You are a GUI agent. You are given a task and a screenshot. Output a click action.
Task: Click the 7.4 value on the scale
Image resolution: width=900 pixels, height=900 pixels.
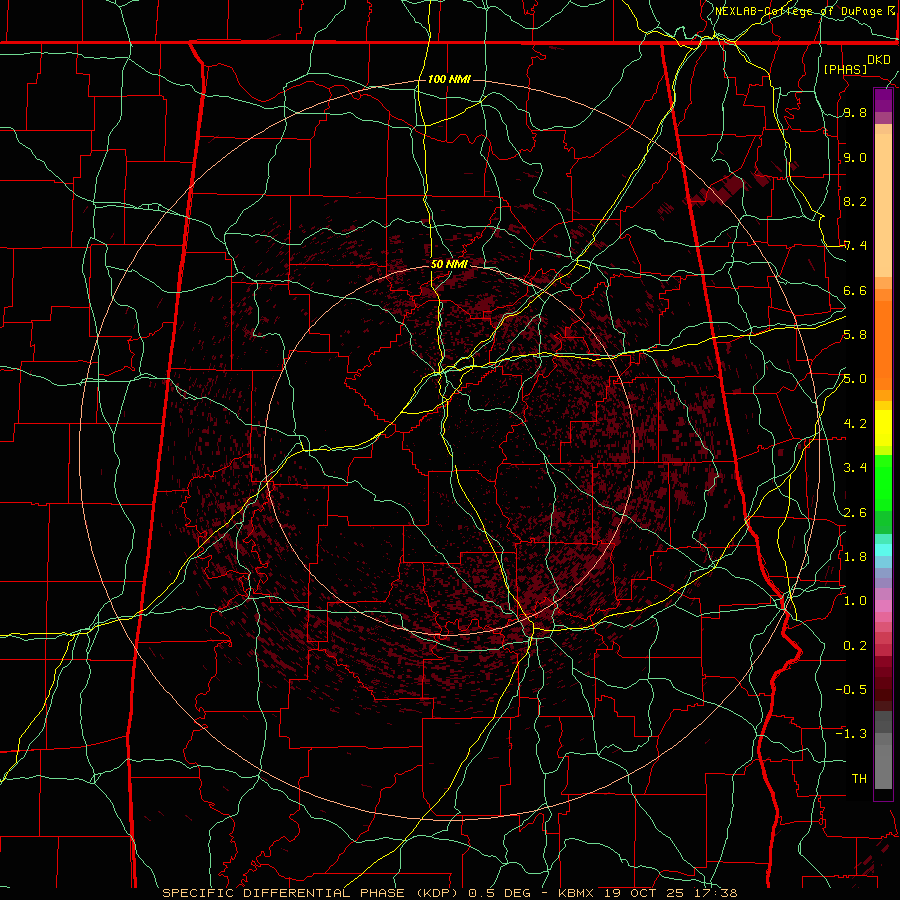click(x=855, y=246)
